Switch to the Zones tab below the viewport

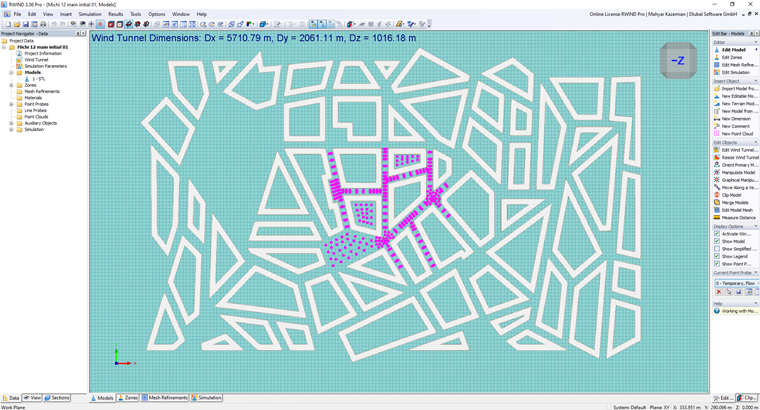pyautogui.click(x=128, y=397)
